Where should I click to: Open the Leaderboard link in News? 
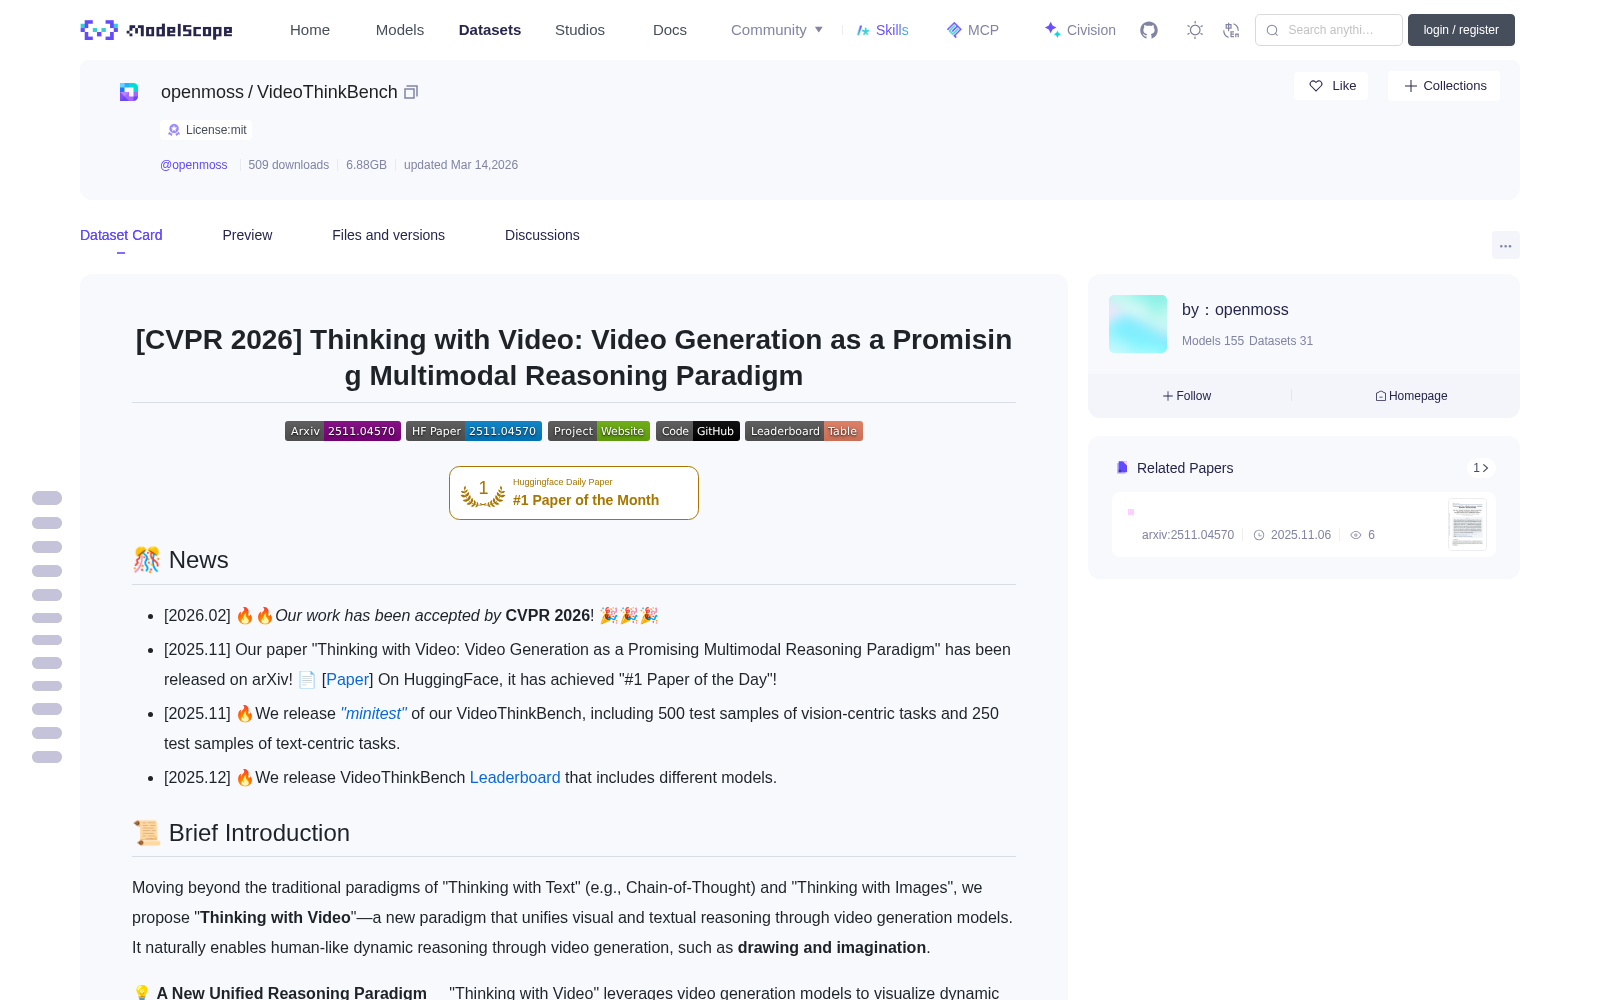[x=515, y=777]
